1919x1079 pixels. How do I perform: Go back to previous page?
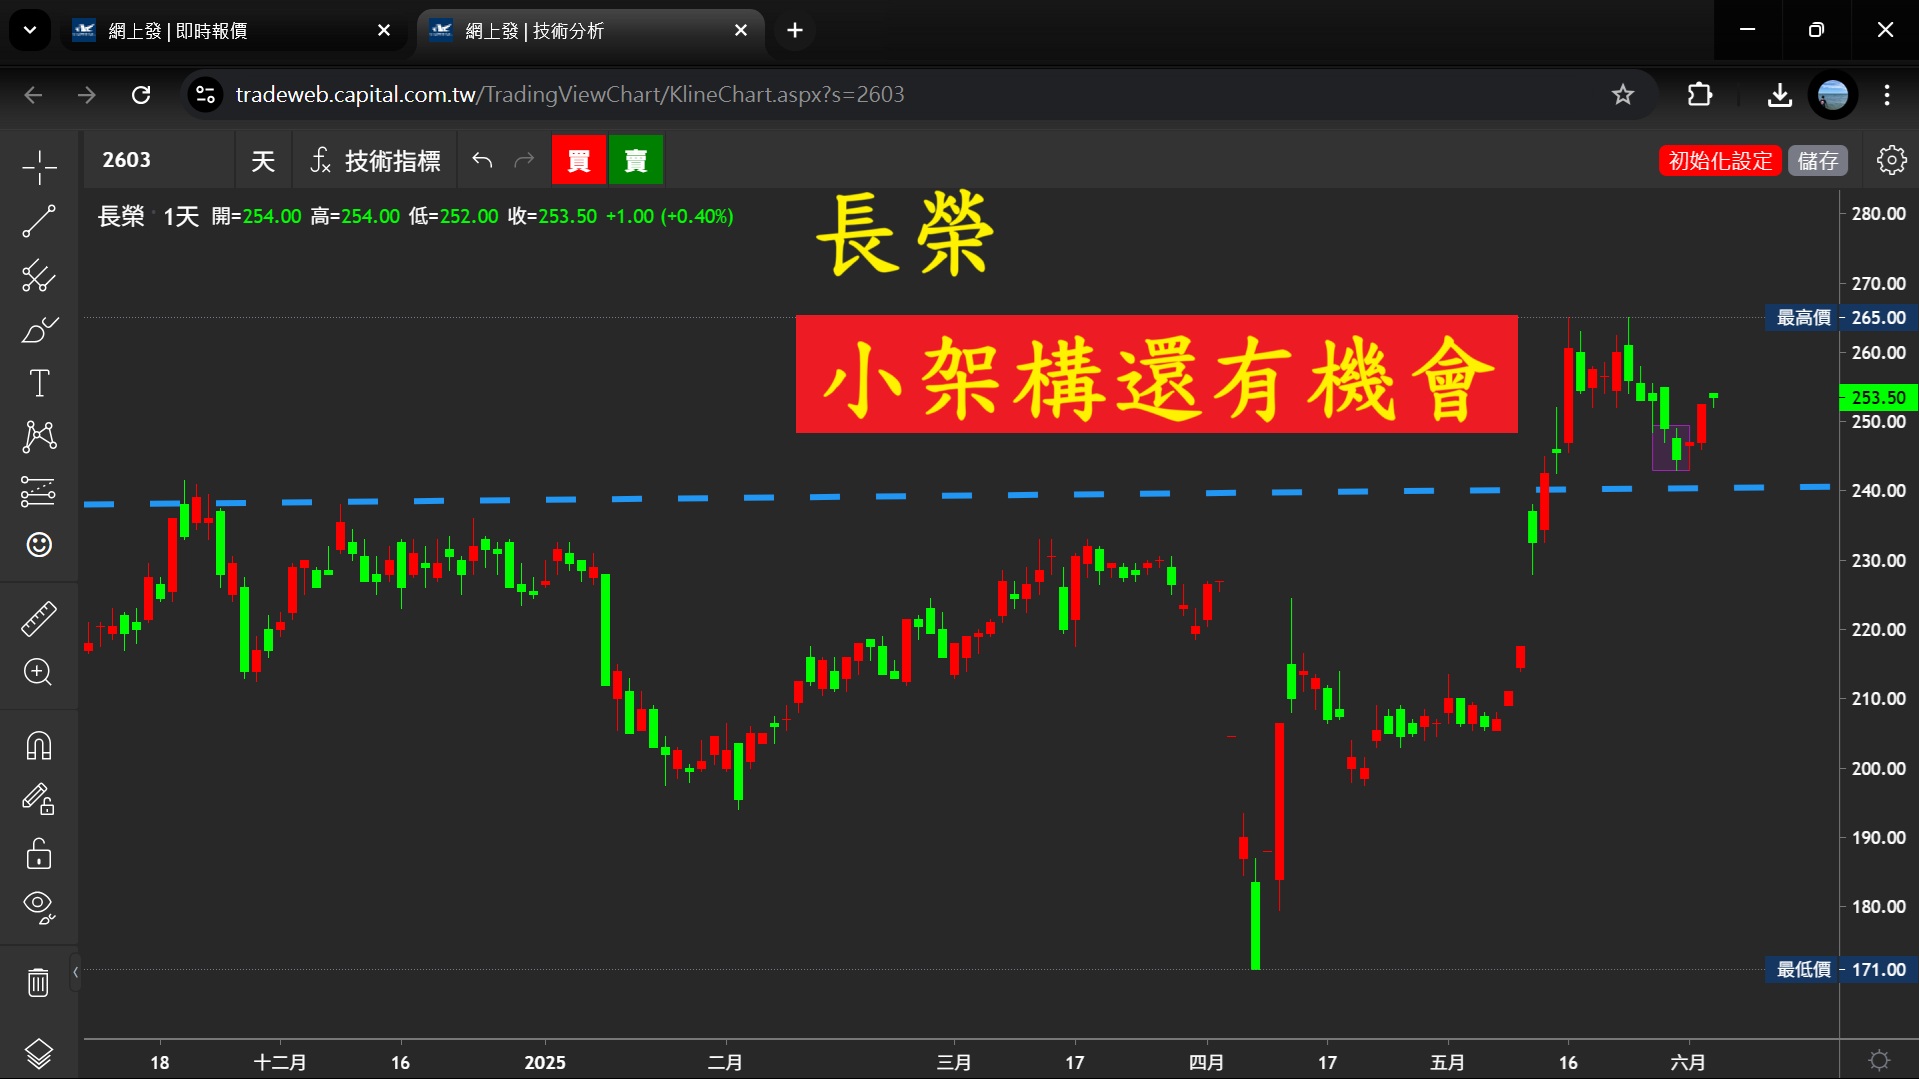tap(33, 95)
